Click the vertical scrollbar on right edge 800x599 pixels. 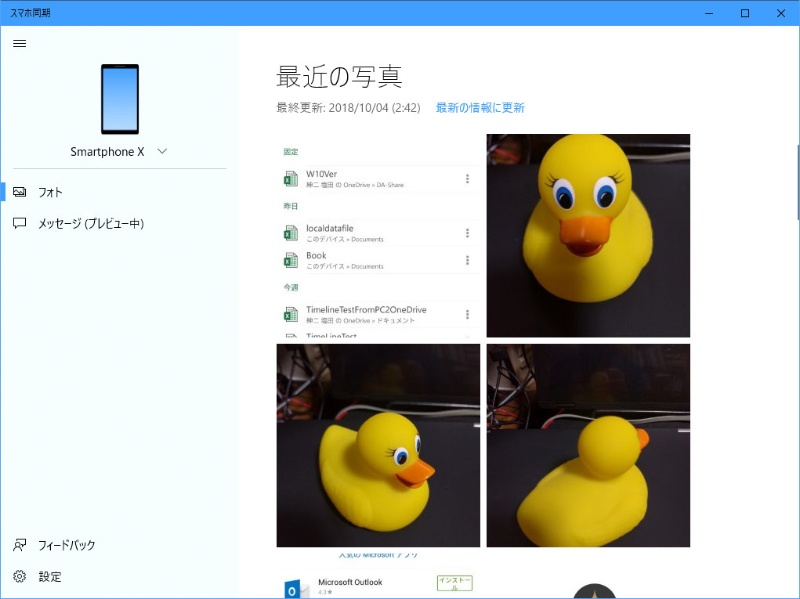coord(796,182)
